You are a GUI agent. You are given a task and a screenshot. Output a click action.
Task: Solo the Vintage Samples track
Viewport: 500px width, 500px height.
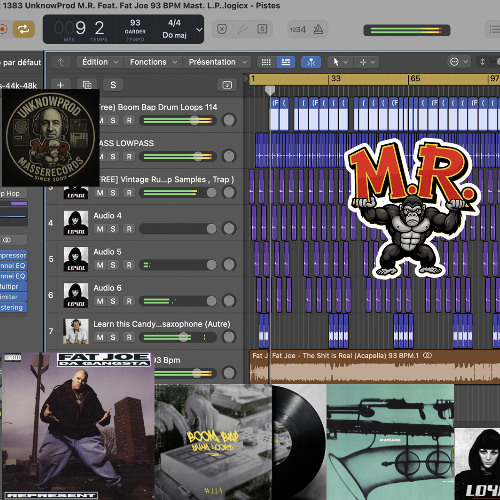tap(113, 193)
